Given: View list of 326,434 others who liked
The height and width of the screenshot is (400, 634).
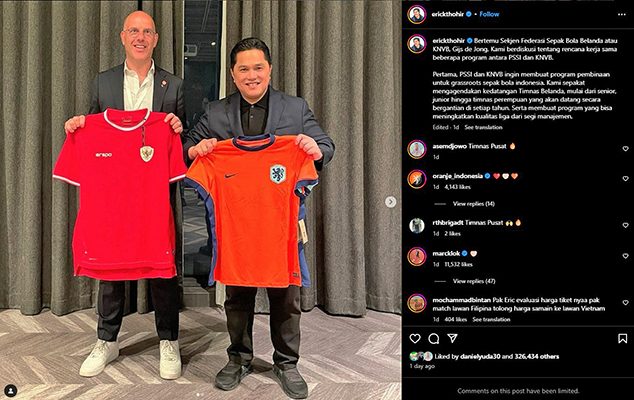Looking at the screenshot, I should click(537, 357).
